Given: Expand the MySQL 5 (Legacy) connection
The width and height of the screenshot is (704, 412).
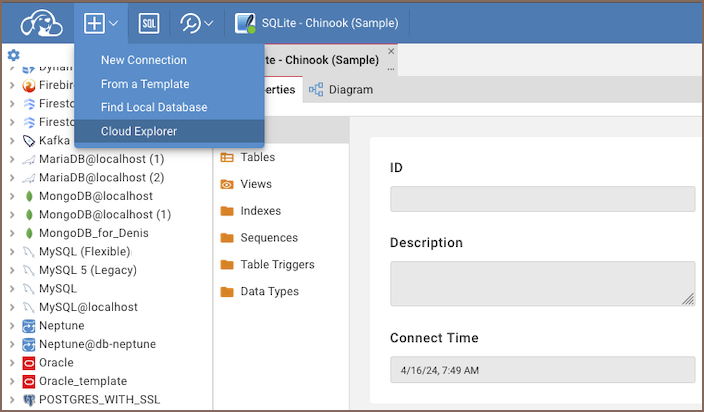Looking at the screenshot, I should click(11, 270).
